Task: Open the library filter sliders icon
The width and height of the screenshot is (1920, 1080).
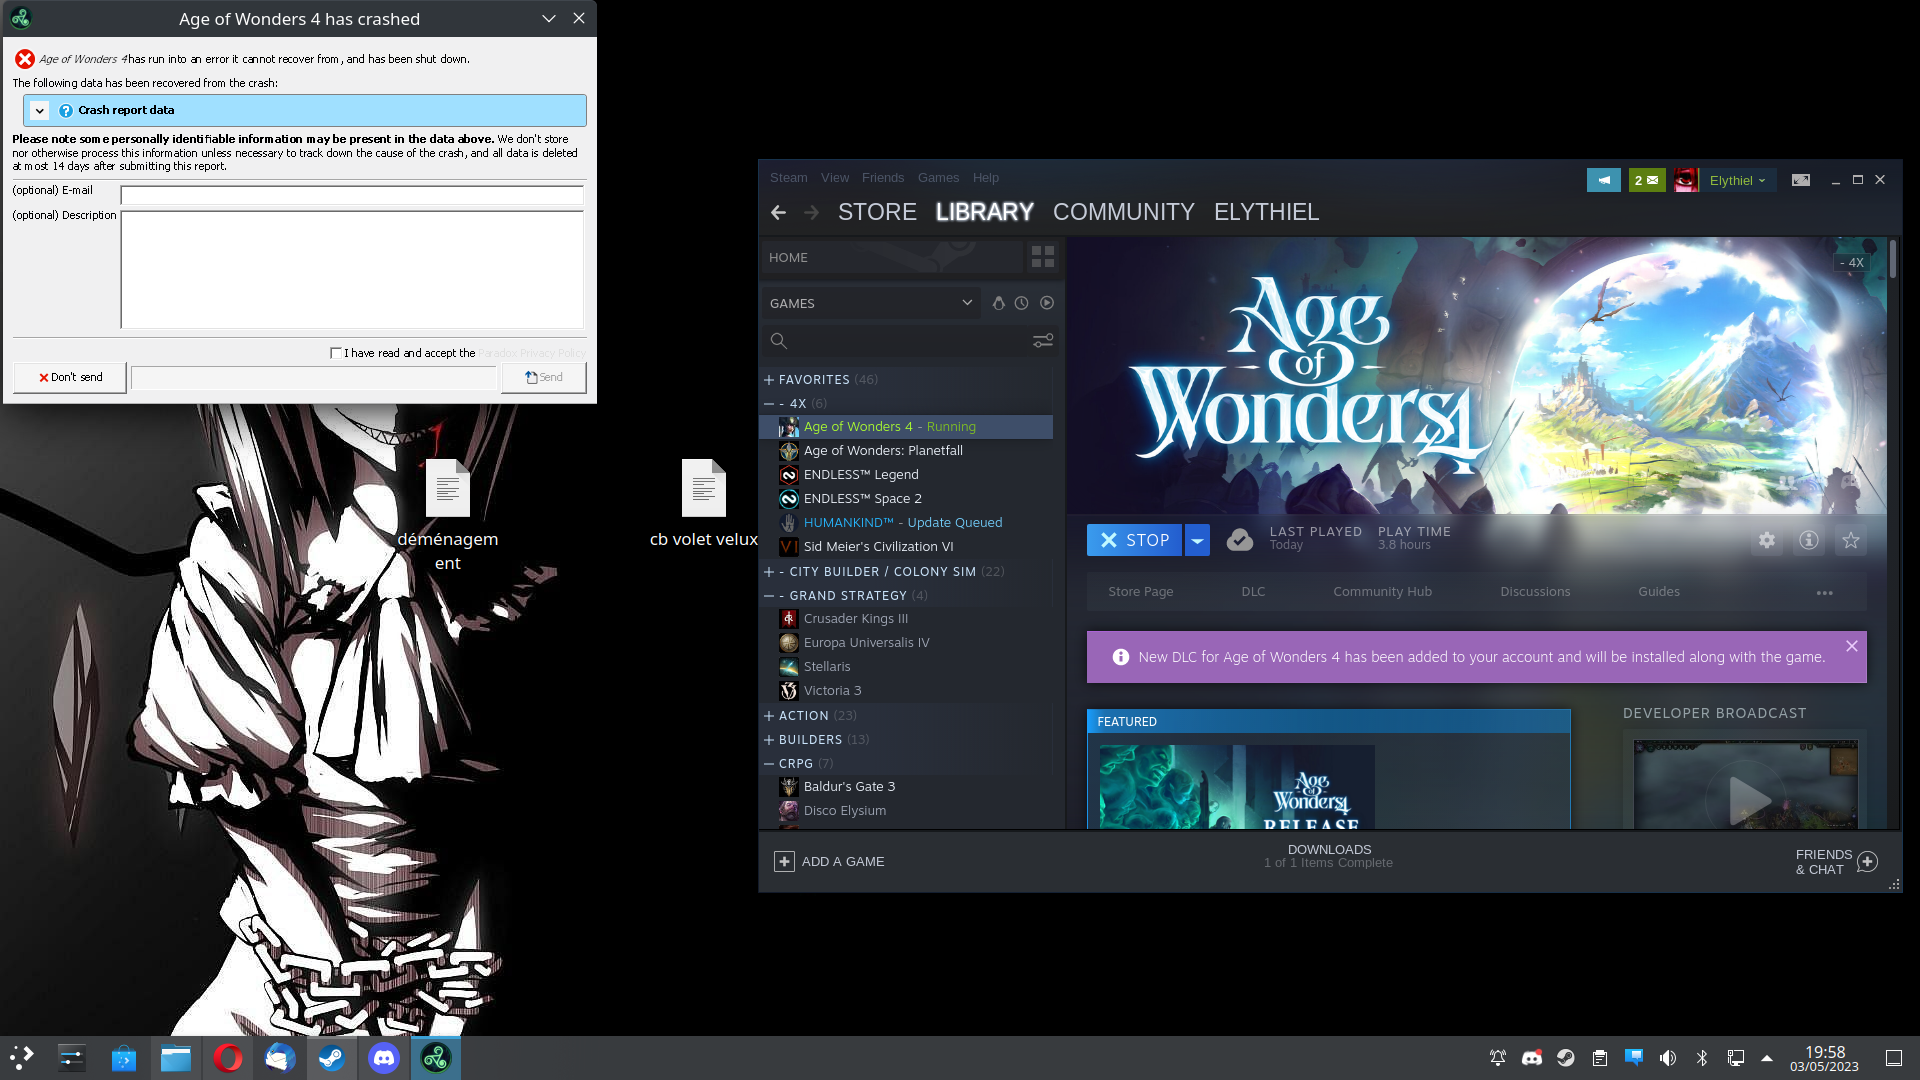Action: click(1043, 341)
